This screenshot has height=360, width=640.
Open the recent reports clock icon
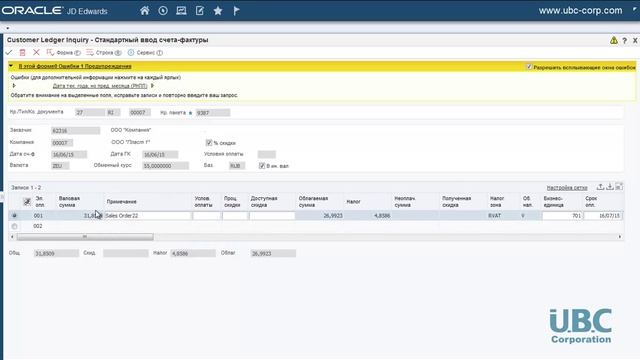pos(163,11)
